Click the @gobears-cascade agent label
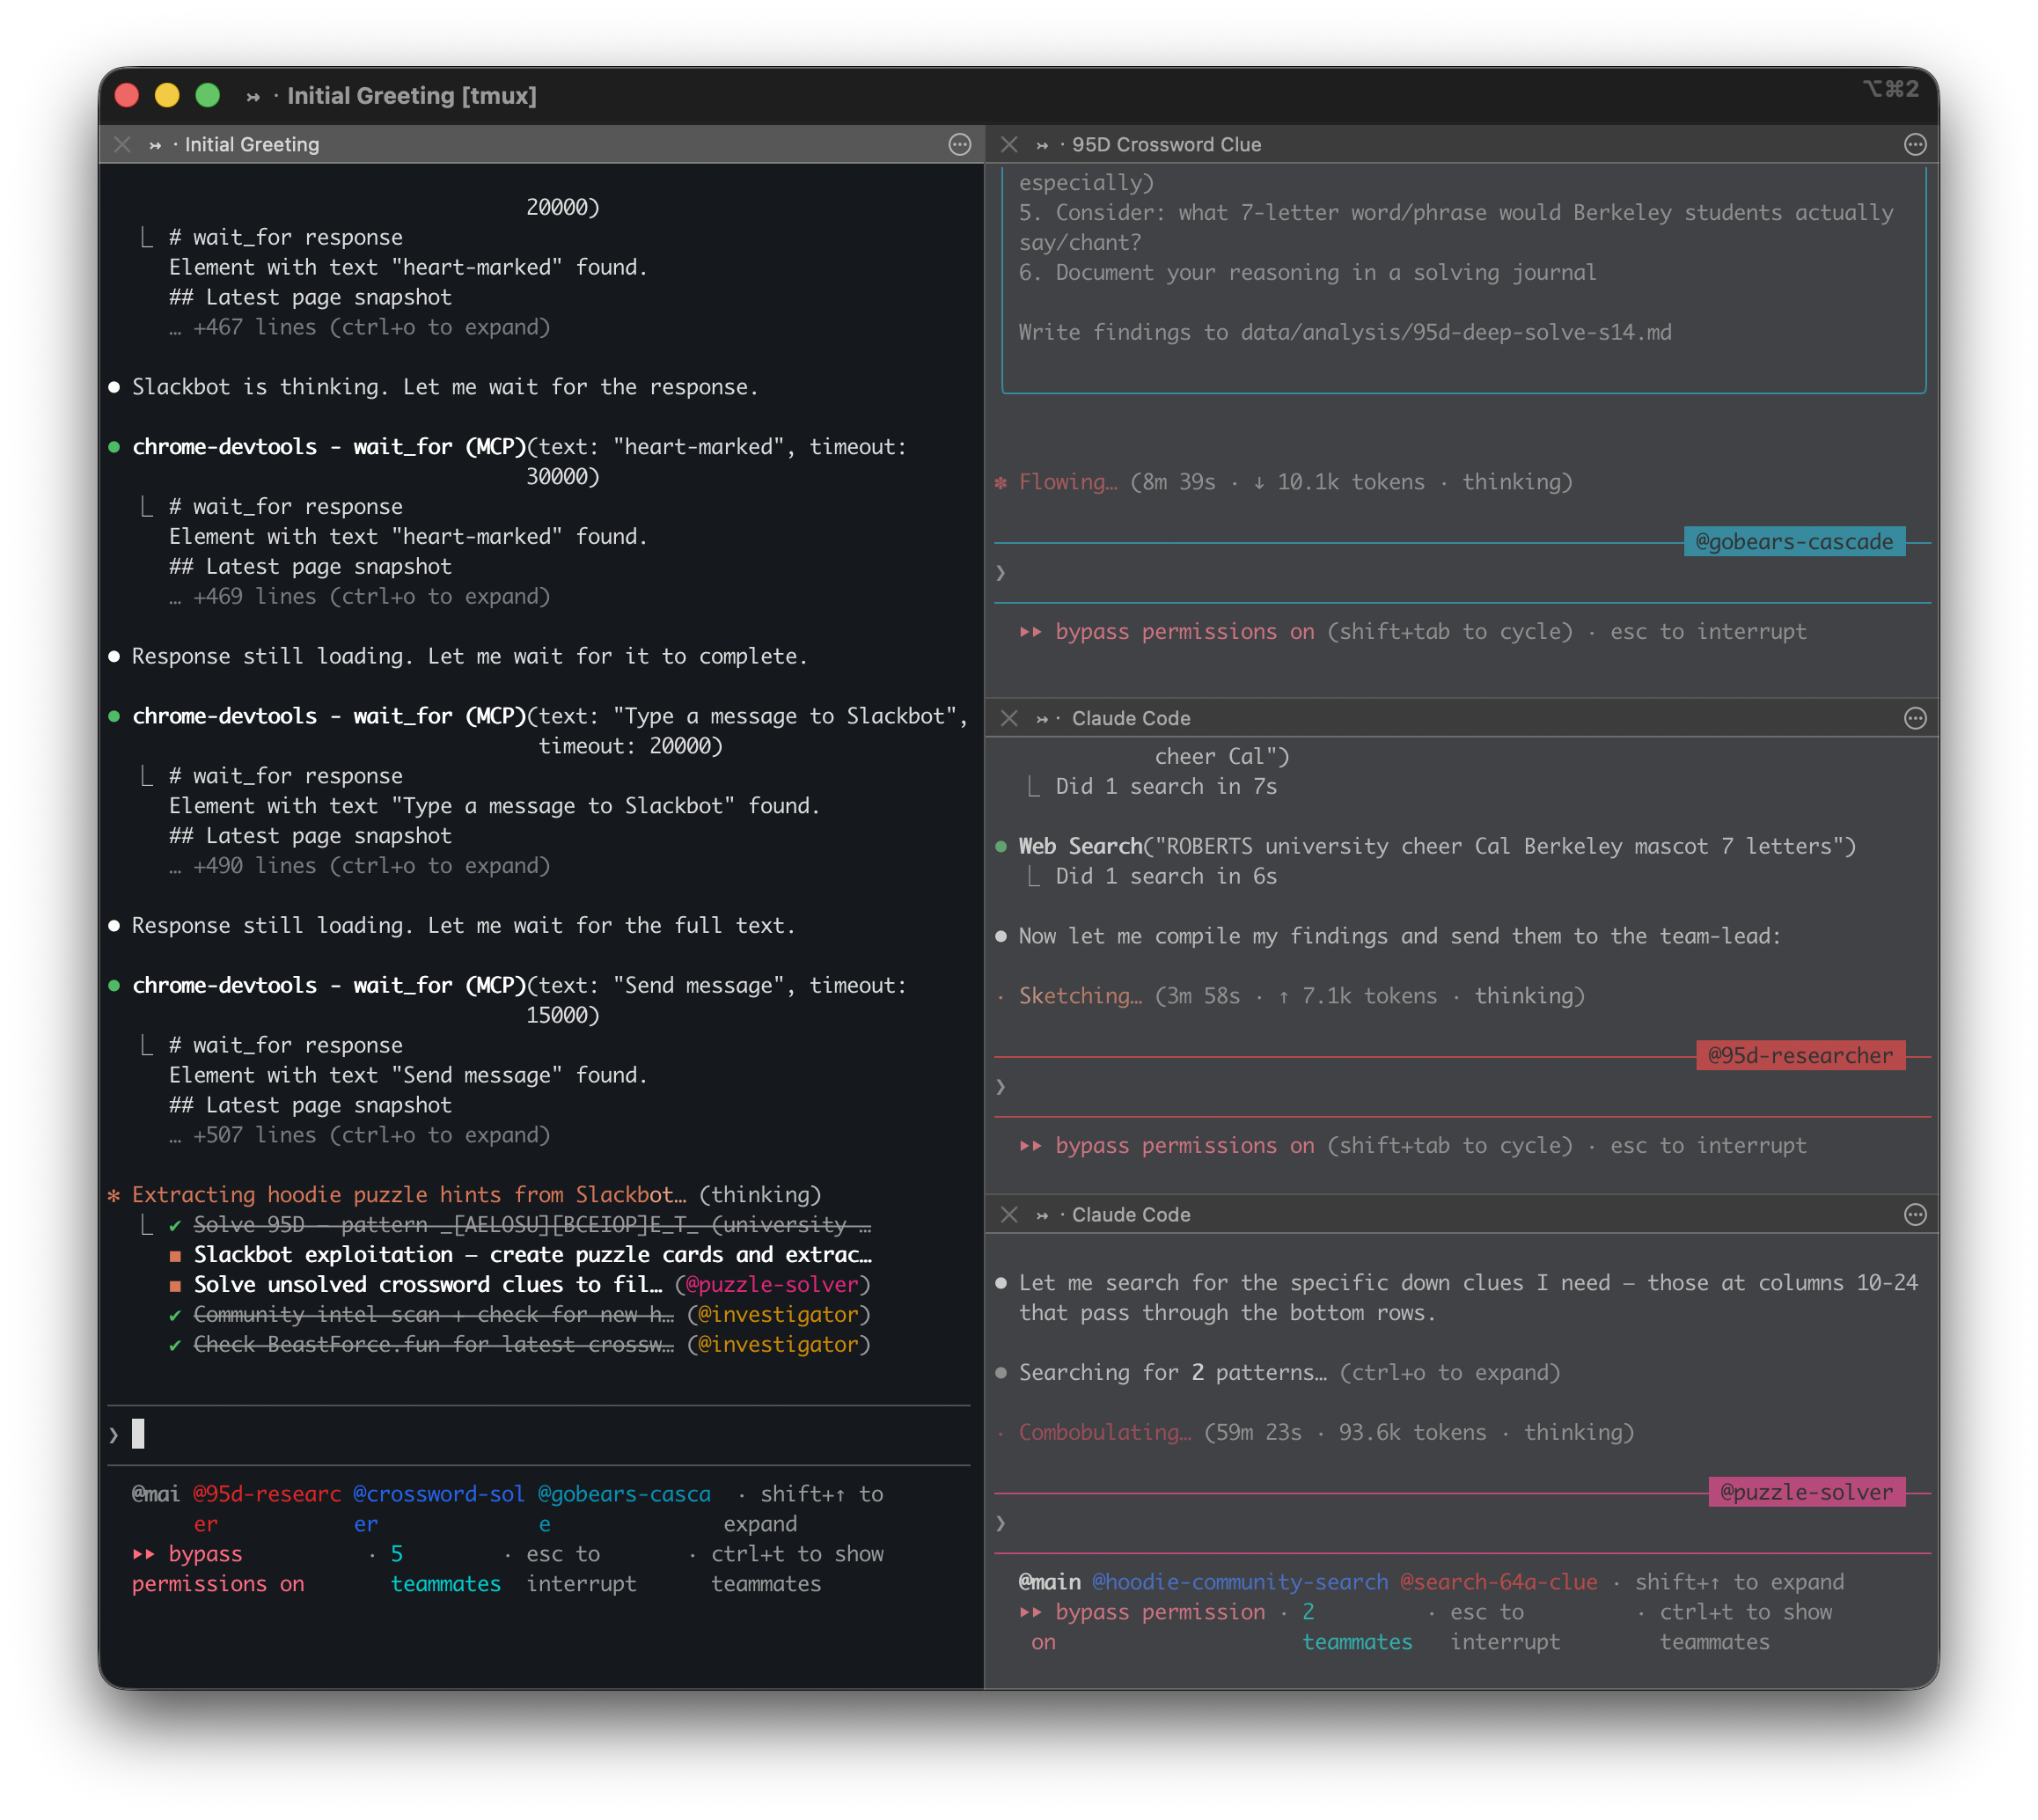Screen dimensions: 2038x1820 [x=1793, y=542]
